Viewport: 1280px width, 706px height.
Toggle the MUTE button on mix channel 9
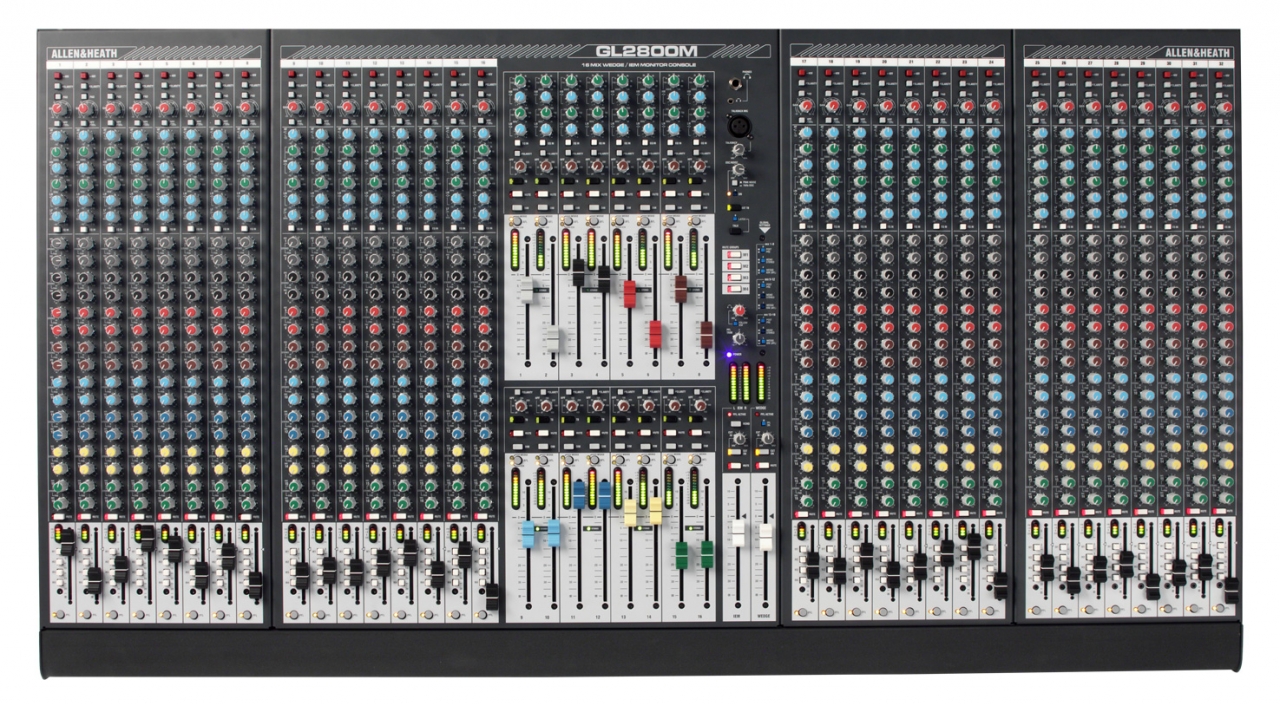pos(517,432)
